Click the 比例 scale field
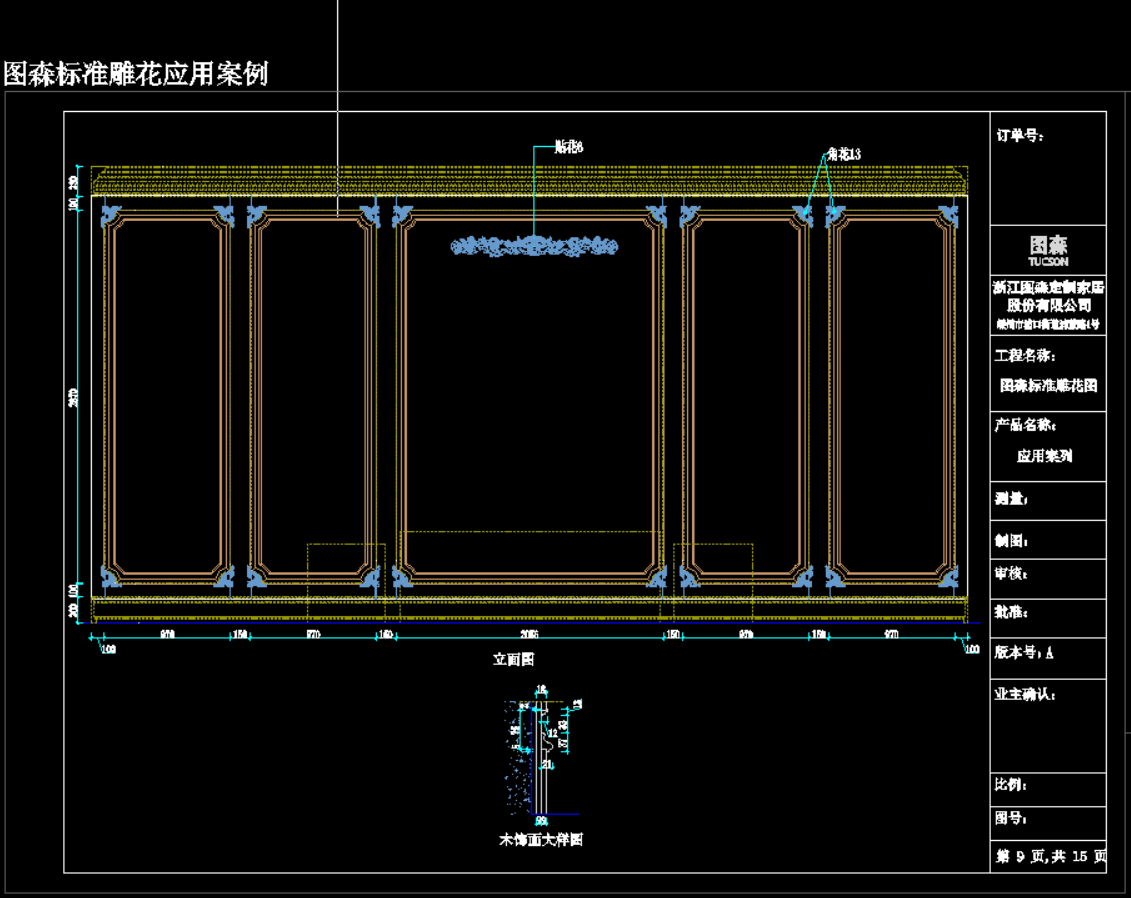 [x=1011, y=786]
